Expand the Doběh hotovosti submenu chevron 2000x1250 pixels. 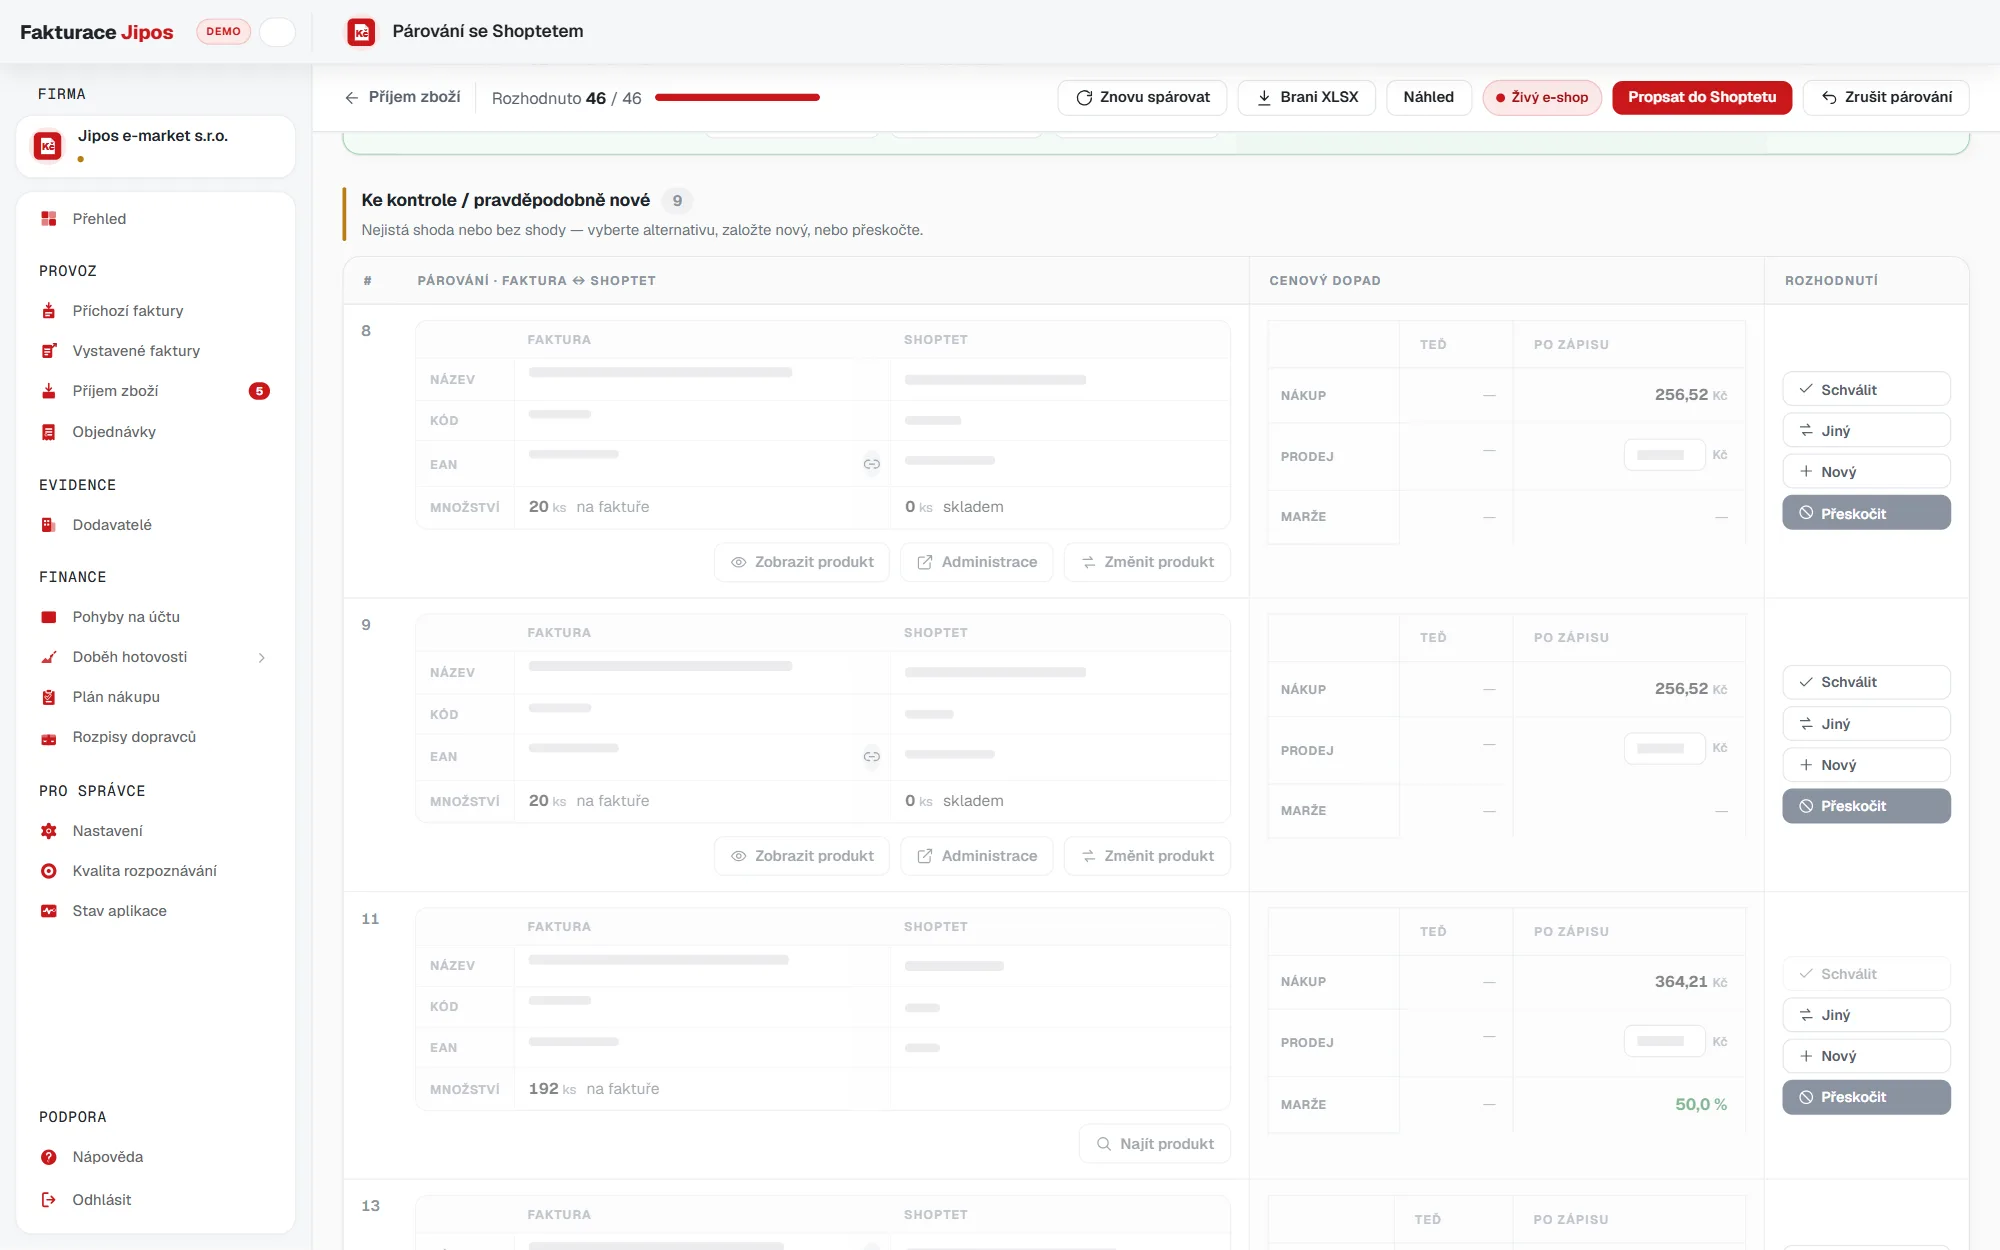pyautogui.click(x=262, y=657)
